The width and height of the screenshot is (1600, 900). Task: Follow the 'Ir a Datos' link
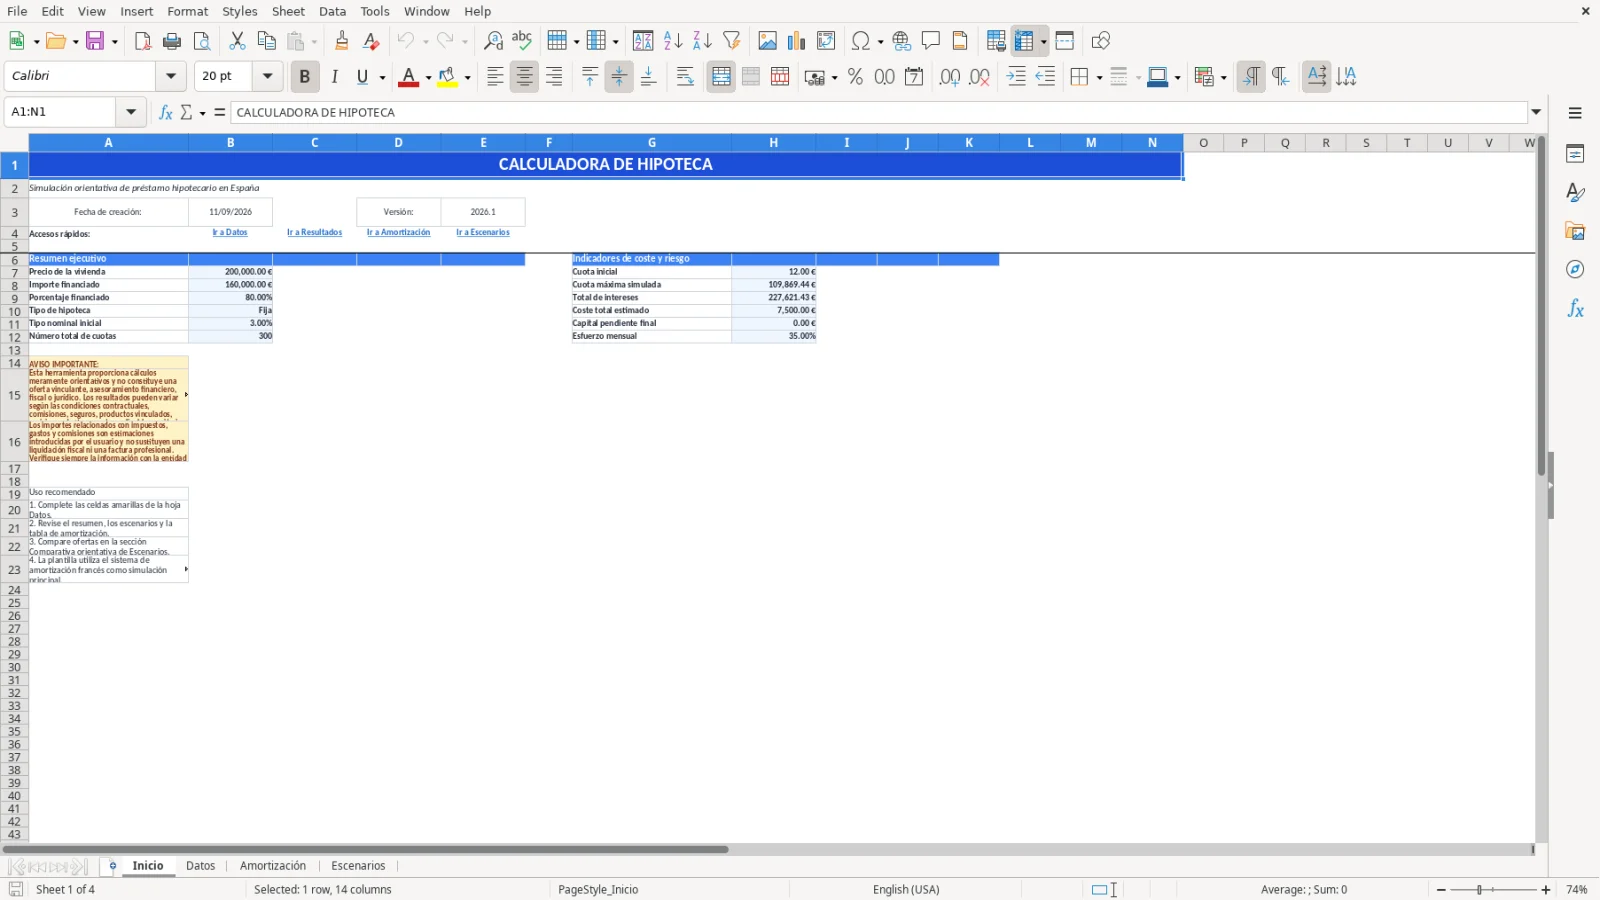[x=230, y=233]
